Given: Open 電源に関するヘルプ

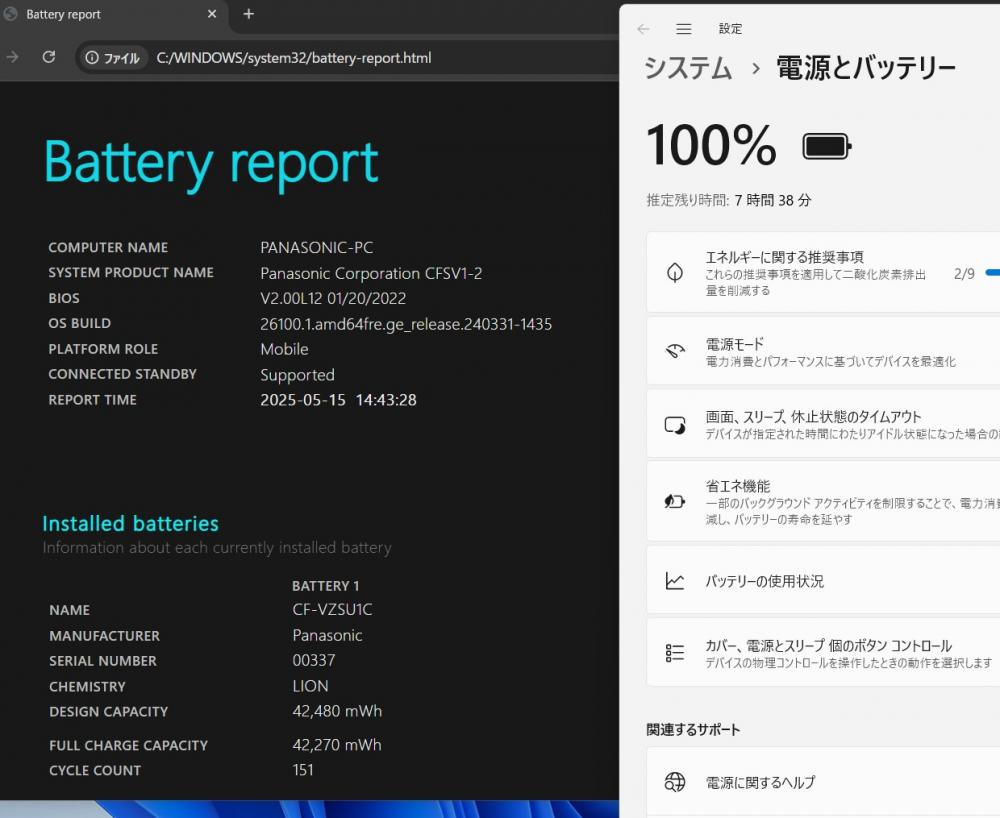Looking at the screenshot, I should tap(823, 782).
